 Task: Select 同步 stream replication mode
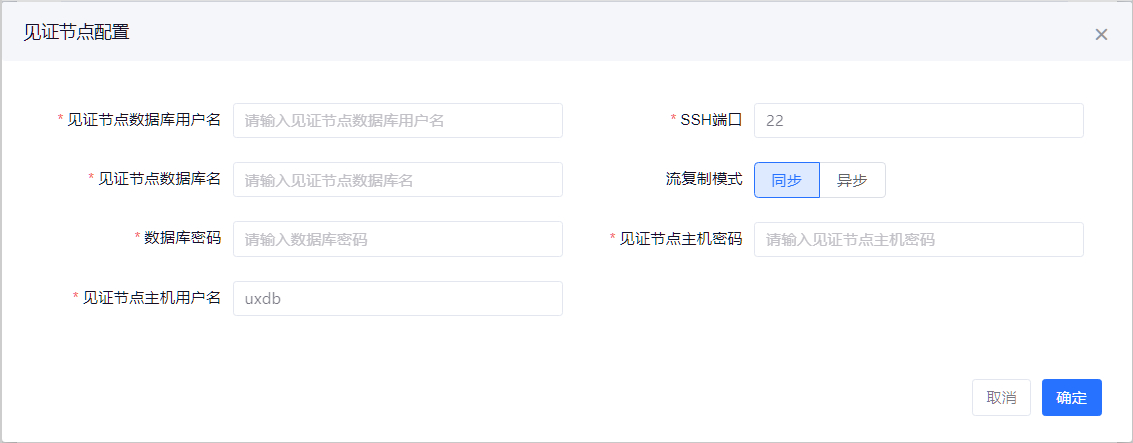point(786,180)
